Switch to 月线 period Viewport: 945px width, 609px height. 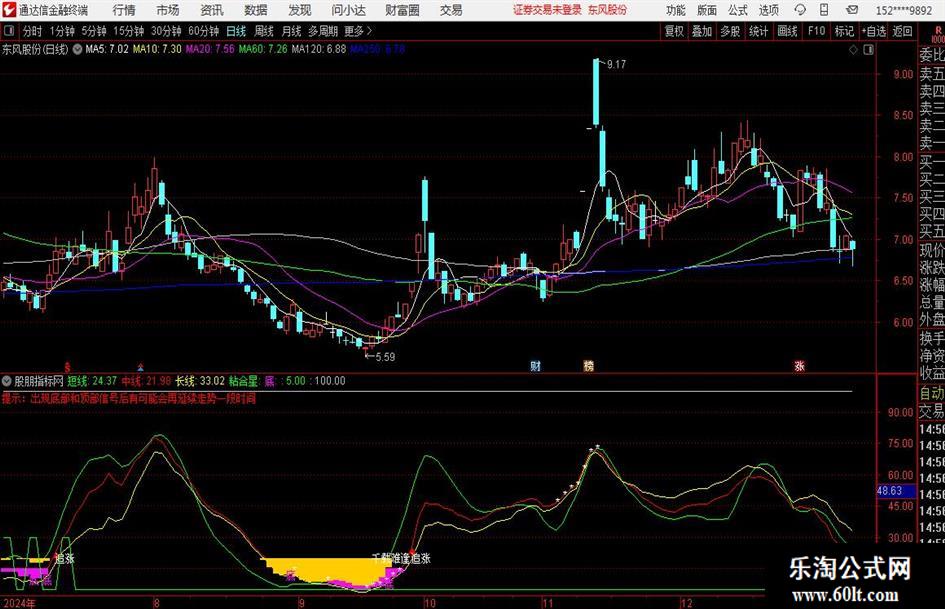point(292,31)
